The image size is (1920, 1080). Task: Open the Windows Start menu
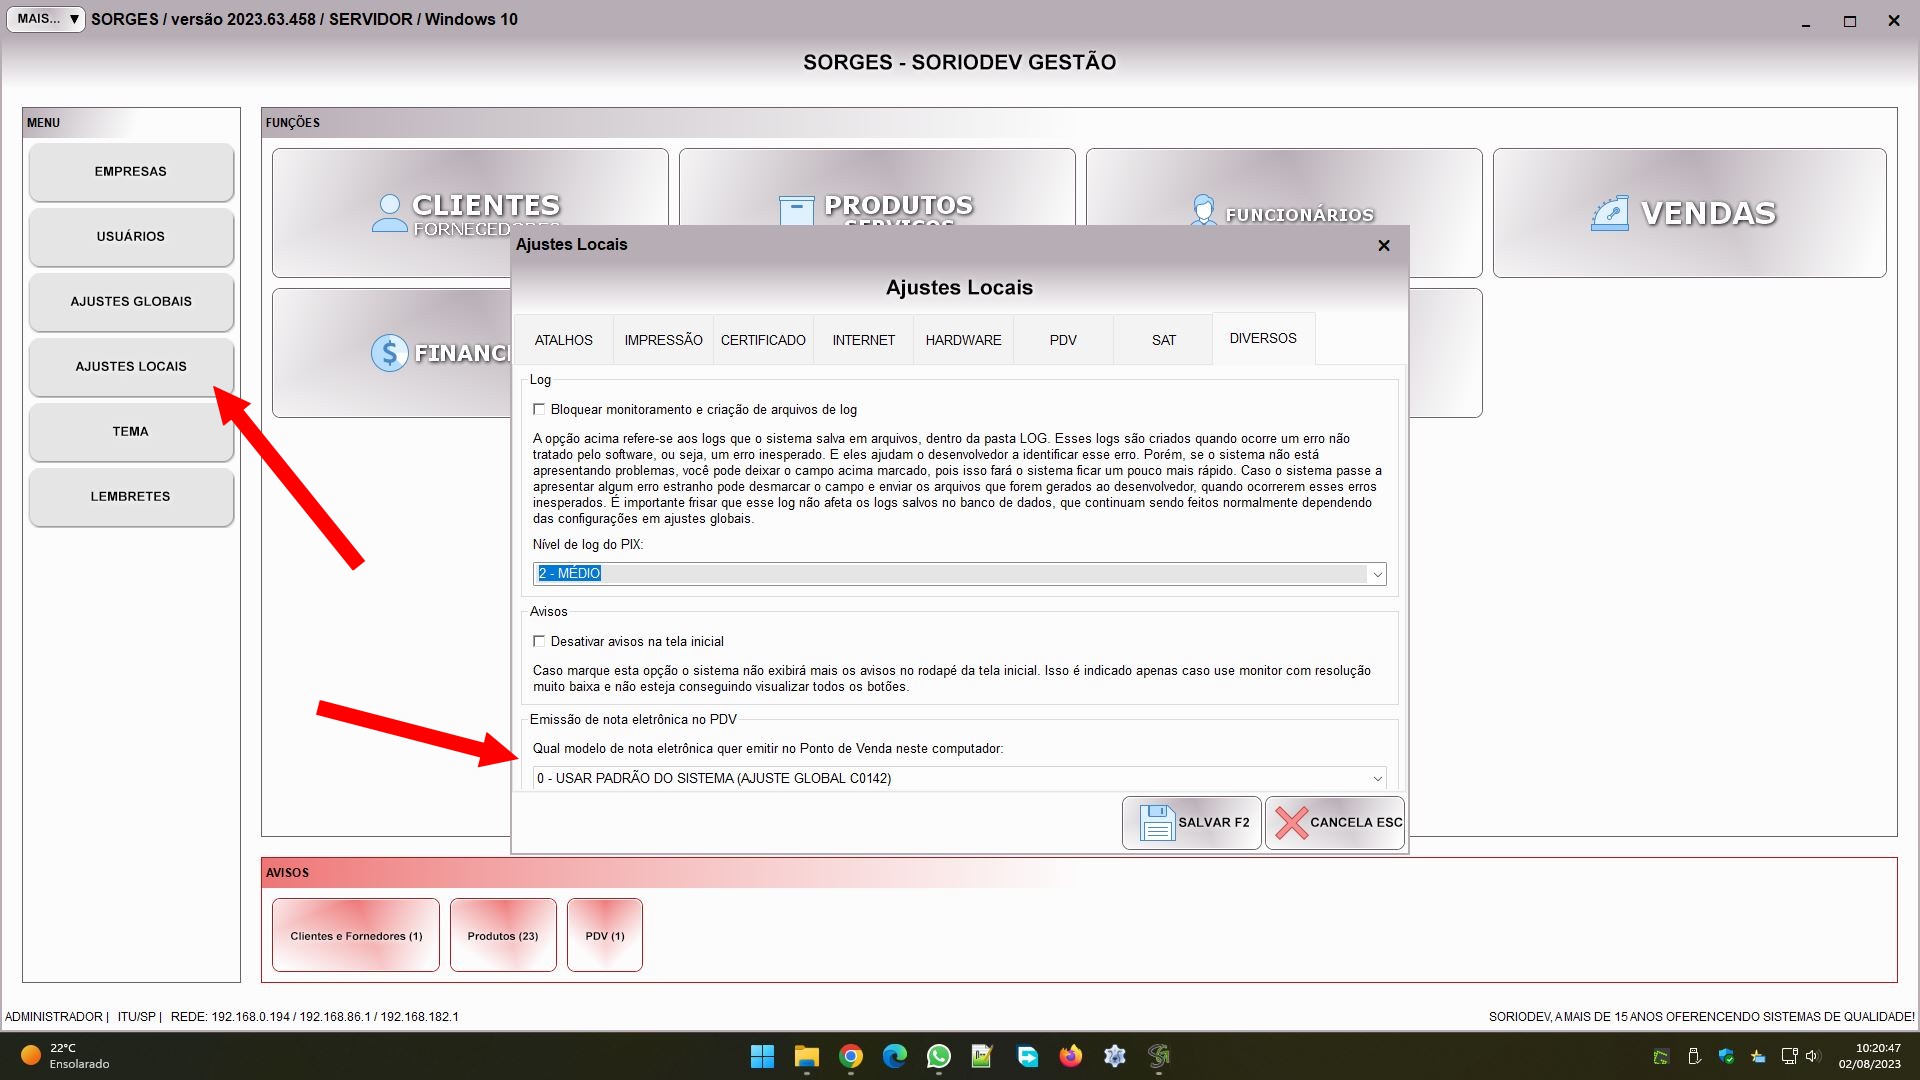point(762,1056)
